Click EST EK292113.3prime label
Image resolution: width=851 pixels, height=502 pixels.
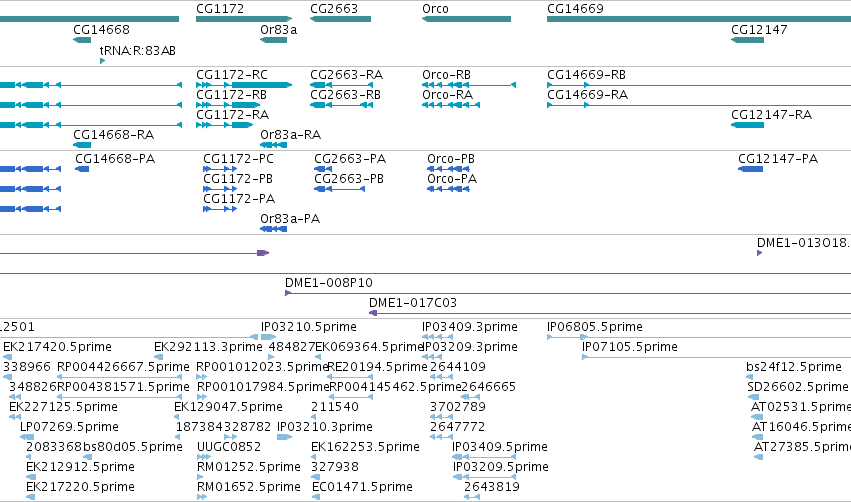(208, 347)
